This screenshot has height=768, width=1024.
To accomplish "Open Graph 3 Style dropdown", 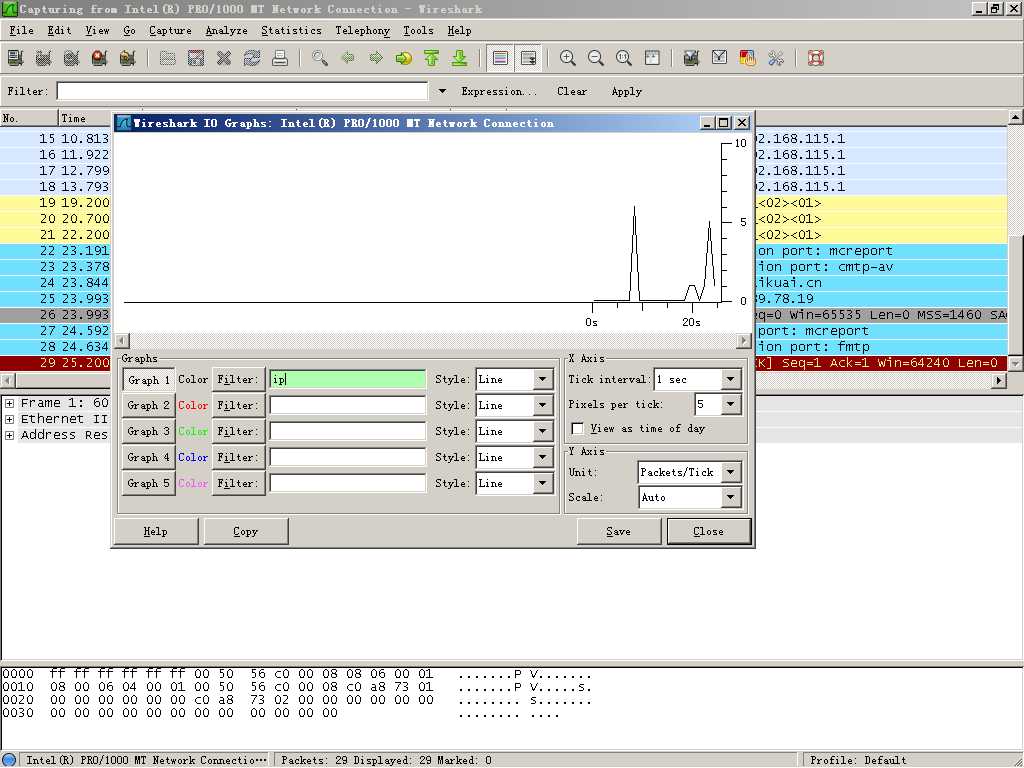I will 543,431.
